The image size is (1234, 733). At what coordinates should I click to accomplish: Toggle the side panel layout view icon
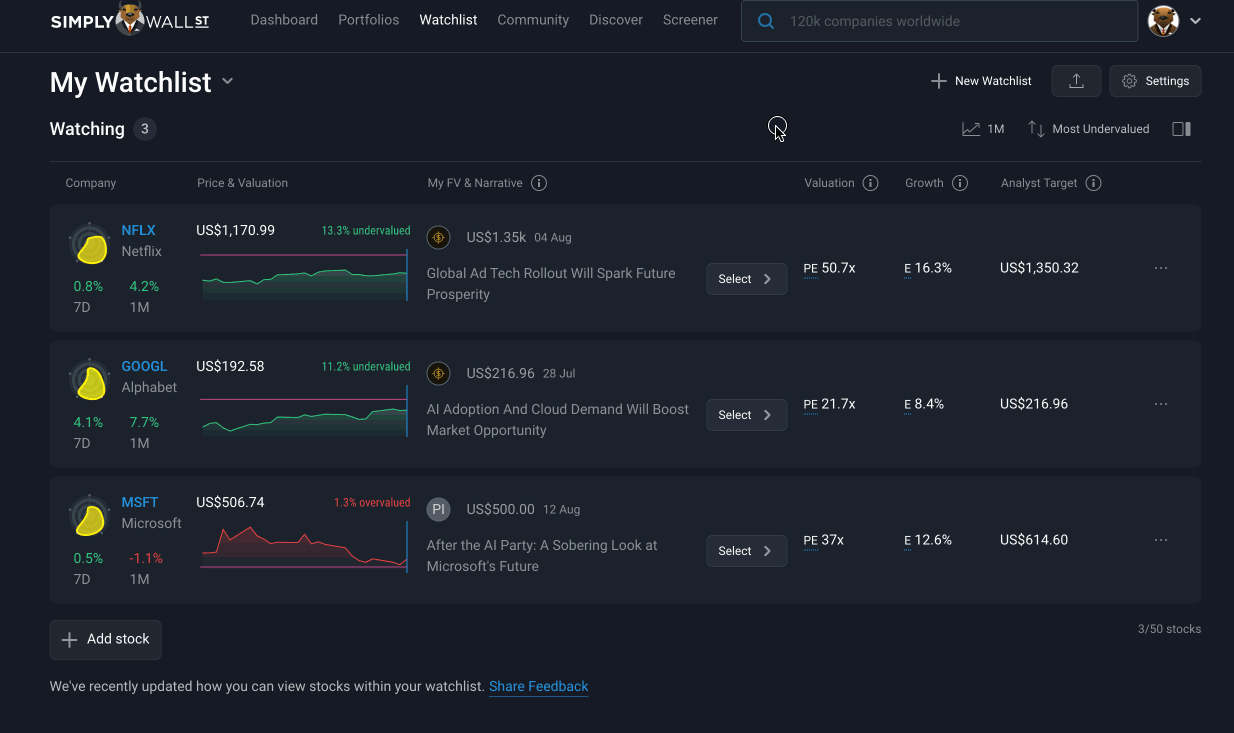pyautogui.click(x=1181, y=129)
